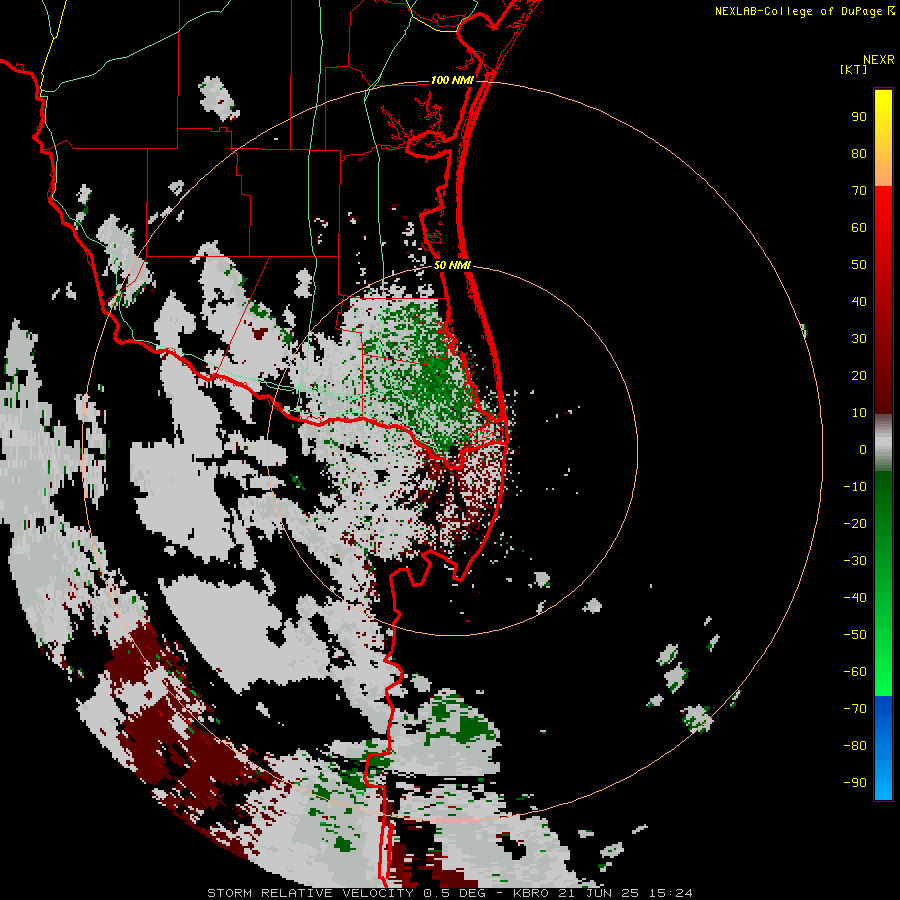Click the 0.5 DEG elevation text

pyautogui.click(x=454, y=893)
